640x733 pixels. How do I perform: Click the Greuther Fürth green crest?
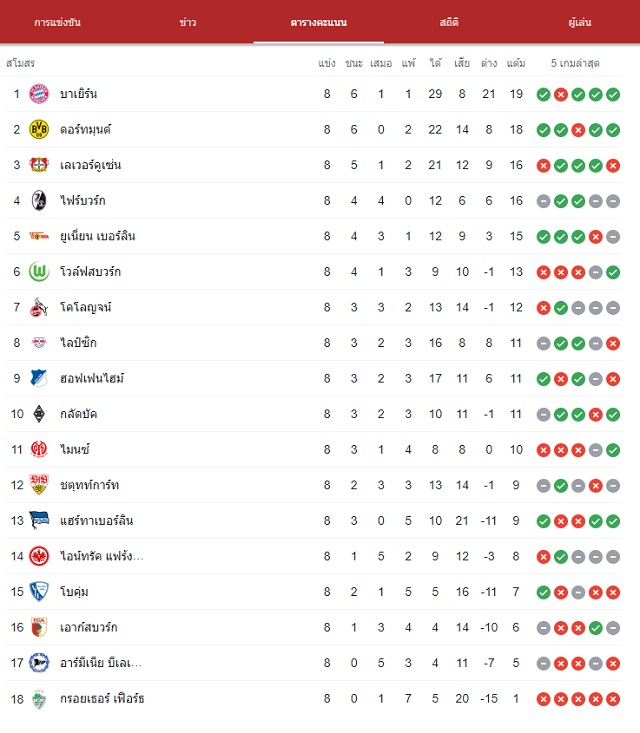(x=39, y=699)
